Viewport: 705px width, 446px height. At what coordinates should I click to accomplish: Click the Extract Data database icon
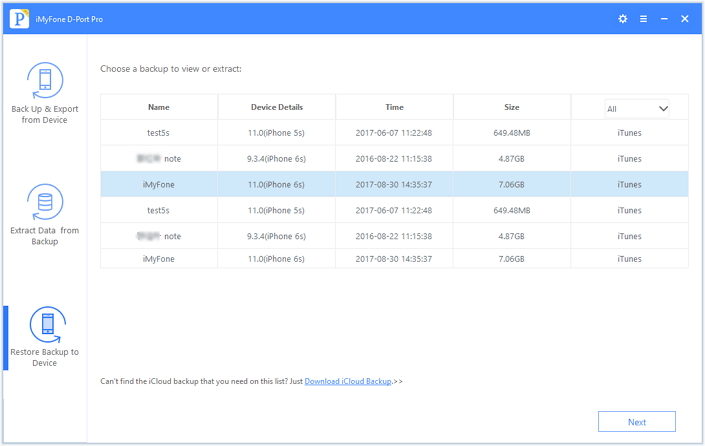click(x=45, y=202)
